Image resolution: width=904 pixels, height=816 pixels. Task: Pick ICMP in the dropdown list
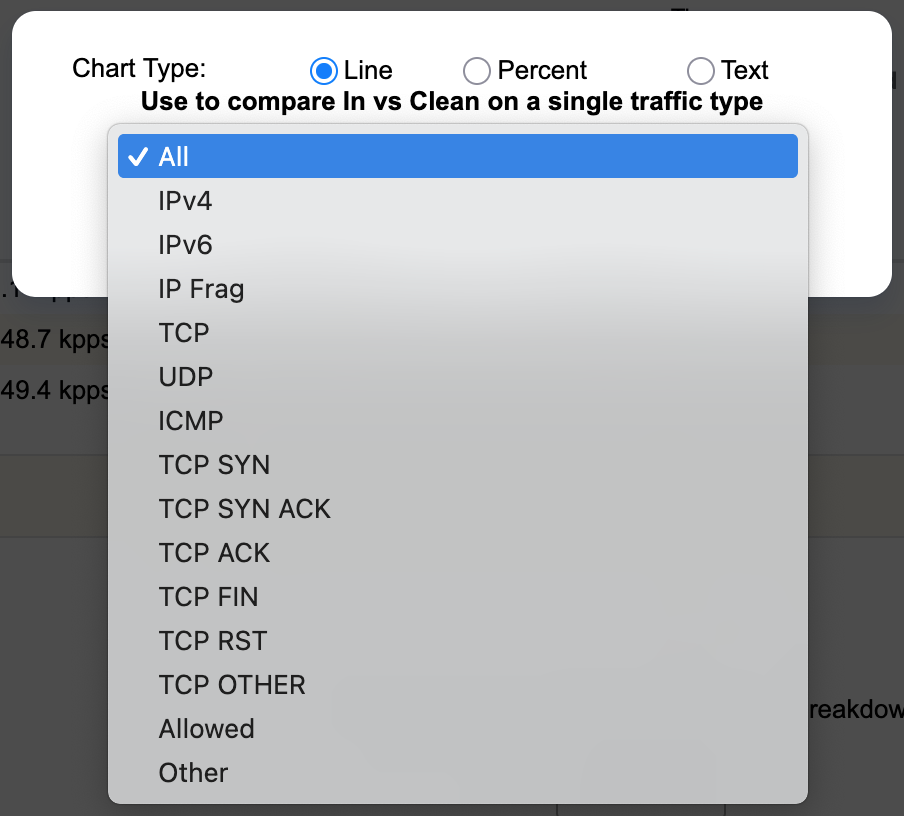pos(458,421)
